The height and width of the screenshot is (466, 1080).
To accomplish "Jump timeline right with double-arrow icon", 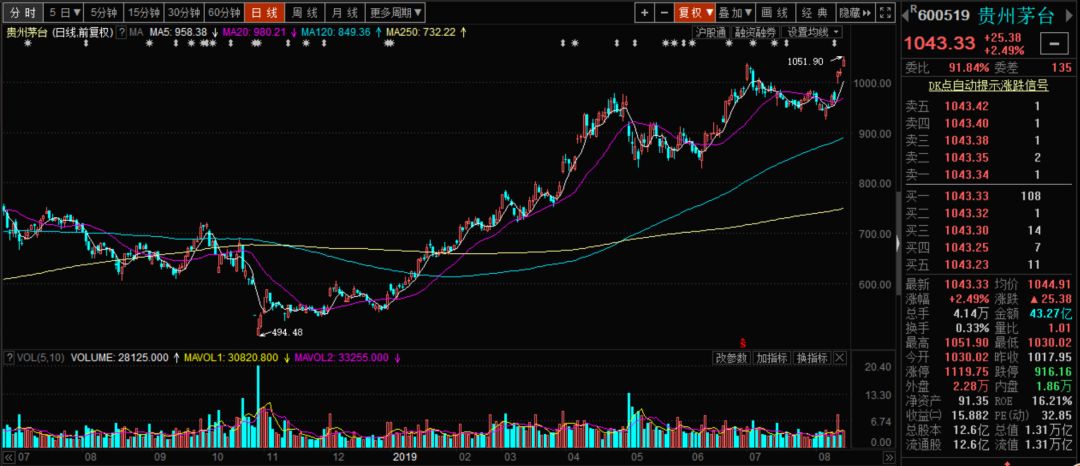I will [x=888, y=457].
